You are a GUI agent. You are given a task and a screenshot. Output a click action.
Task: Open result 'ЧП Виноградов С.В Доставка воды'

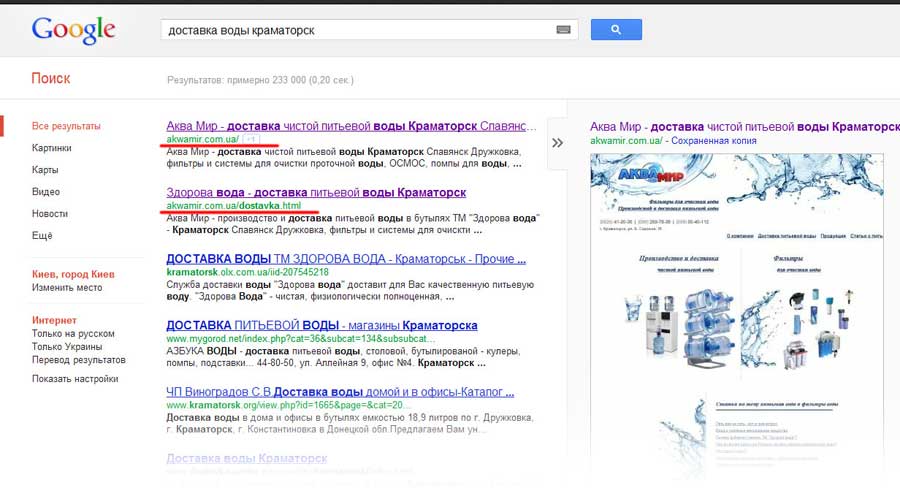click(x=340, y=392)
